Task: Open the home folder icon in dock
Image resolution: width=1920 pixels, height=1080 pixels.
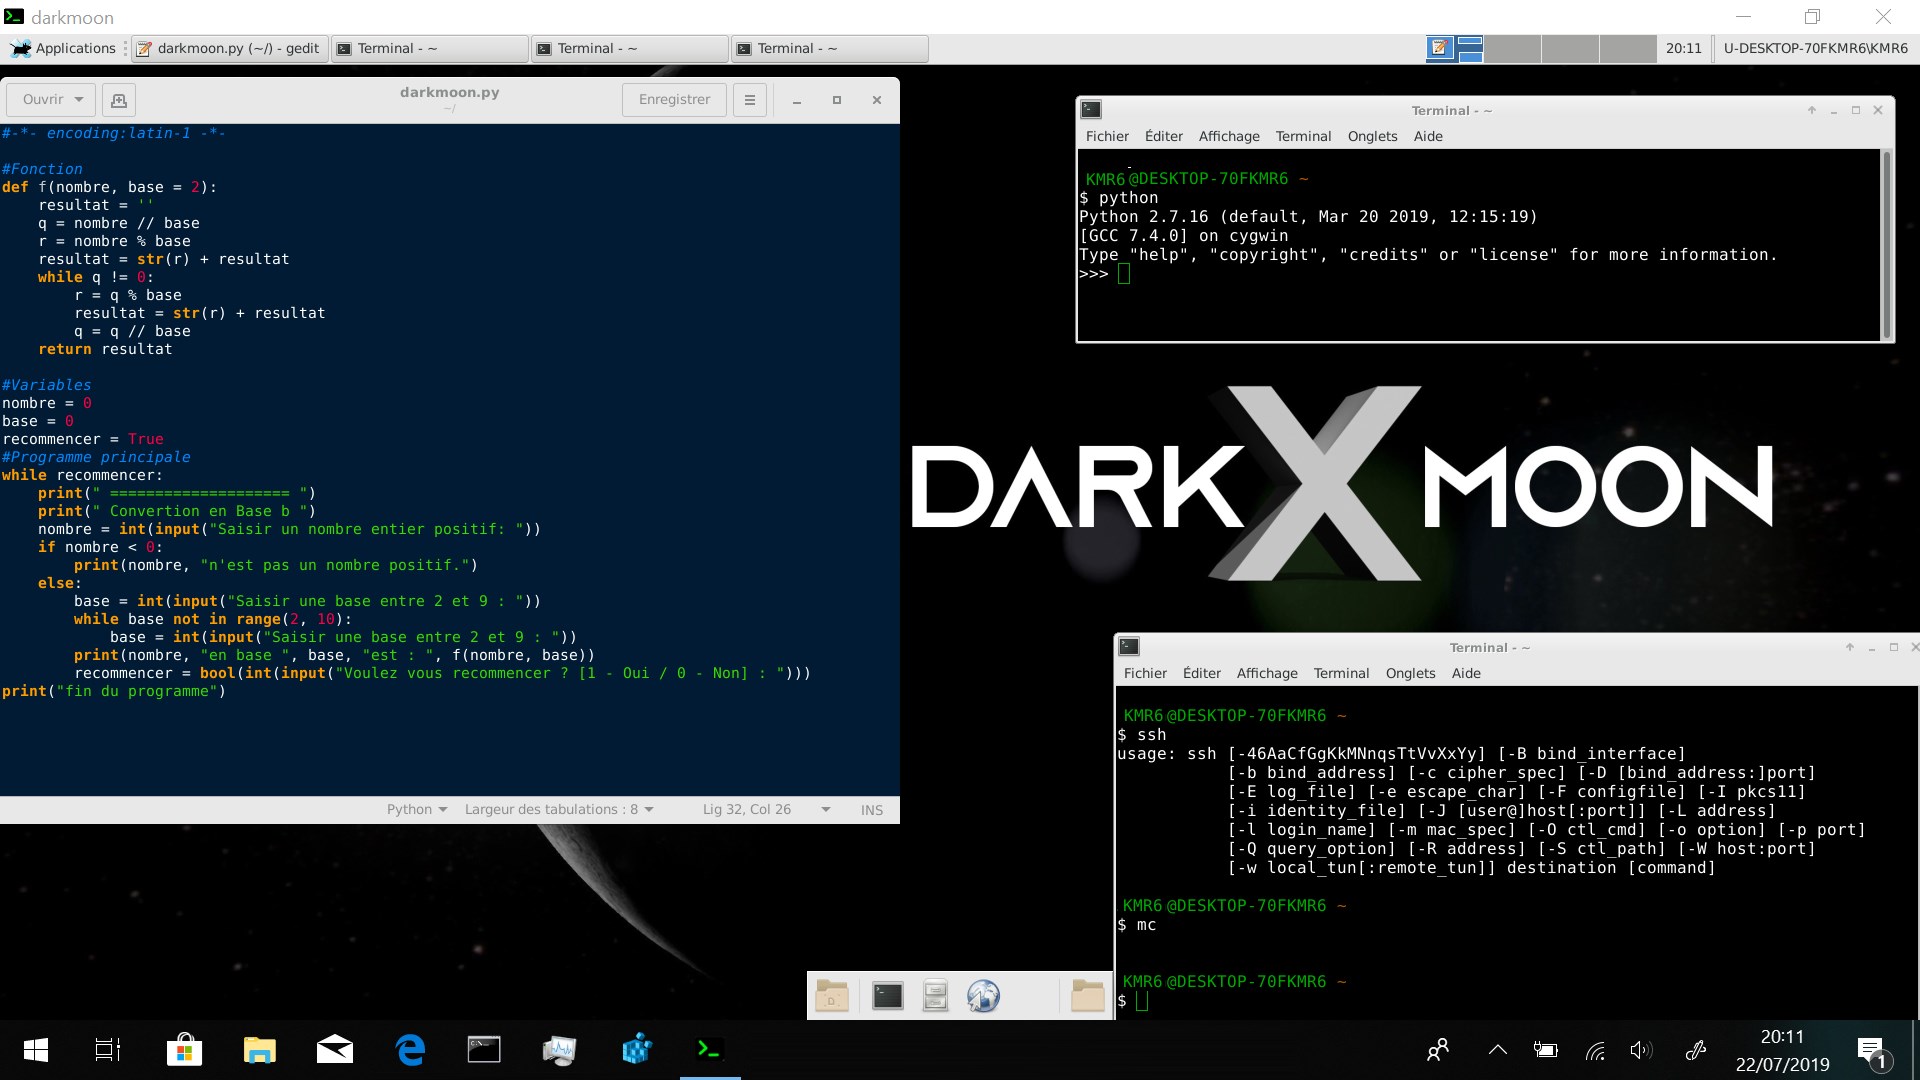Action: (1087, 996)
